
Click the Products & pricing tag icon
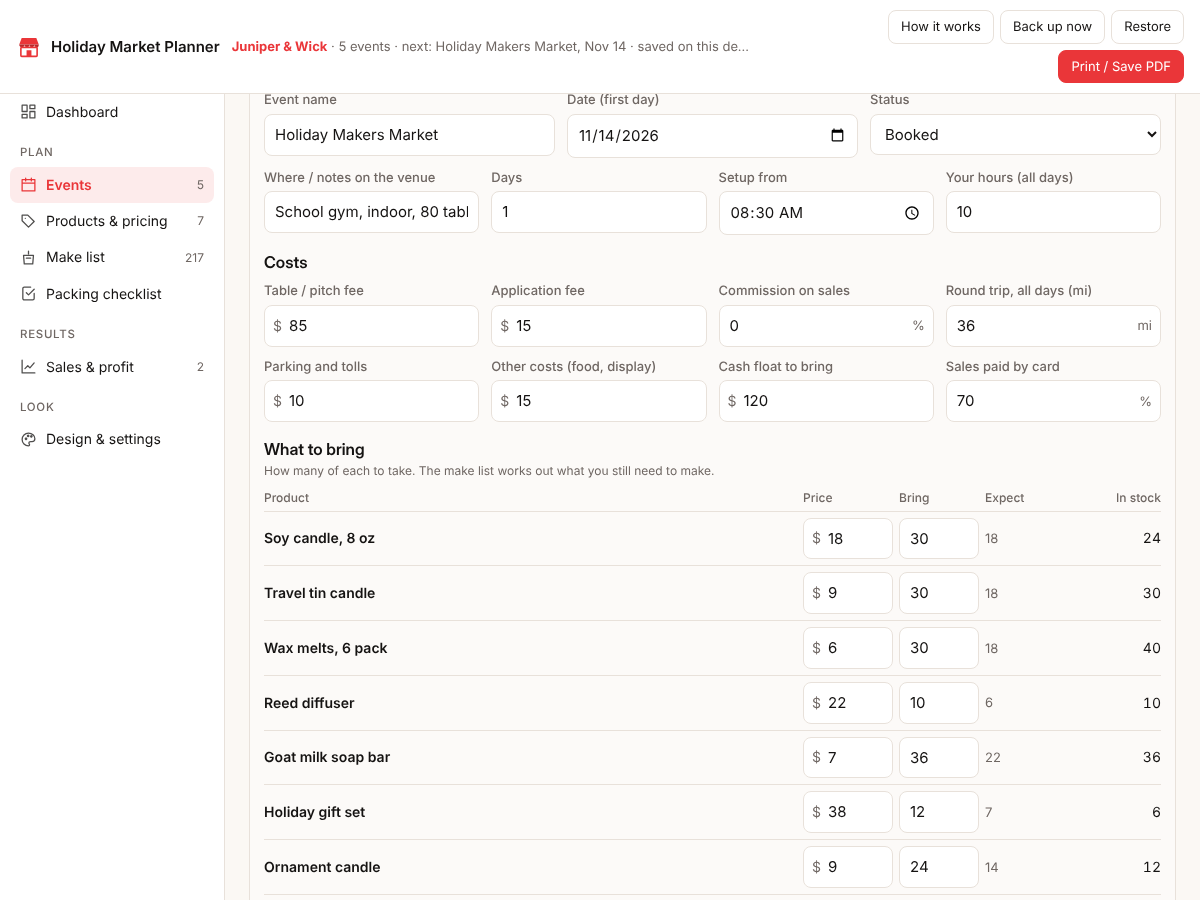click(28, 221)
